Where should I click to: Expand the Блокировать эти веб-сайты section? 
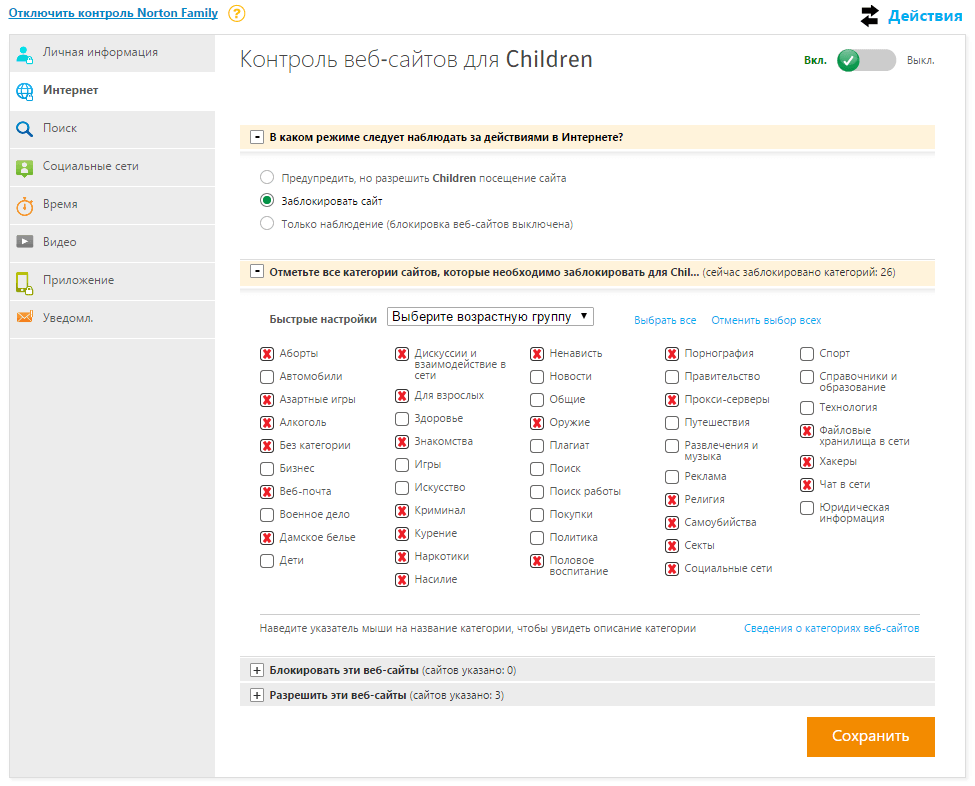click(258, 669)
